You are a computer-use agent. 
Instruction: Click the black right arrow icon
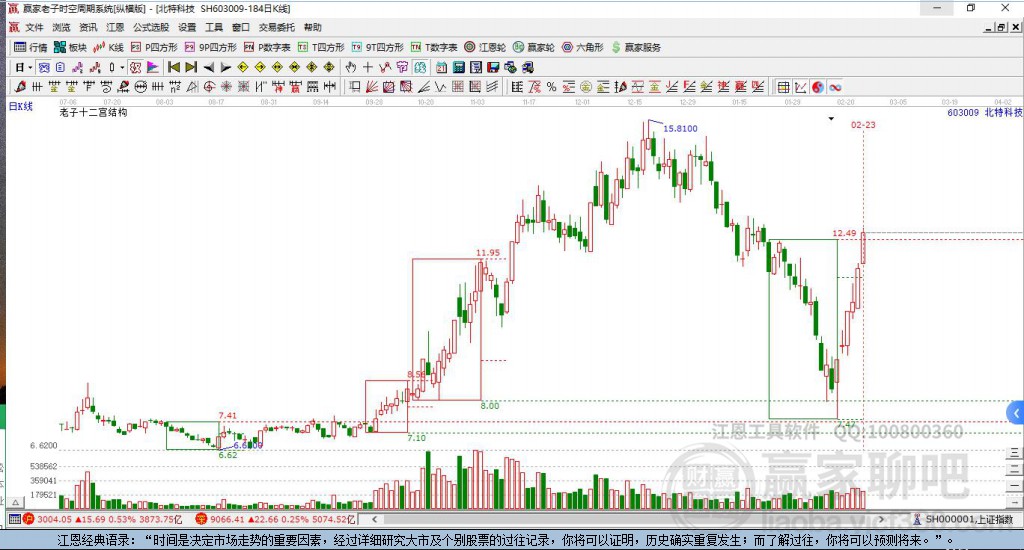click(225, 67)
